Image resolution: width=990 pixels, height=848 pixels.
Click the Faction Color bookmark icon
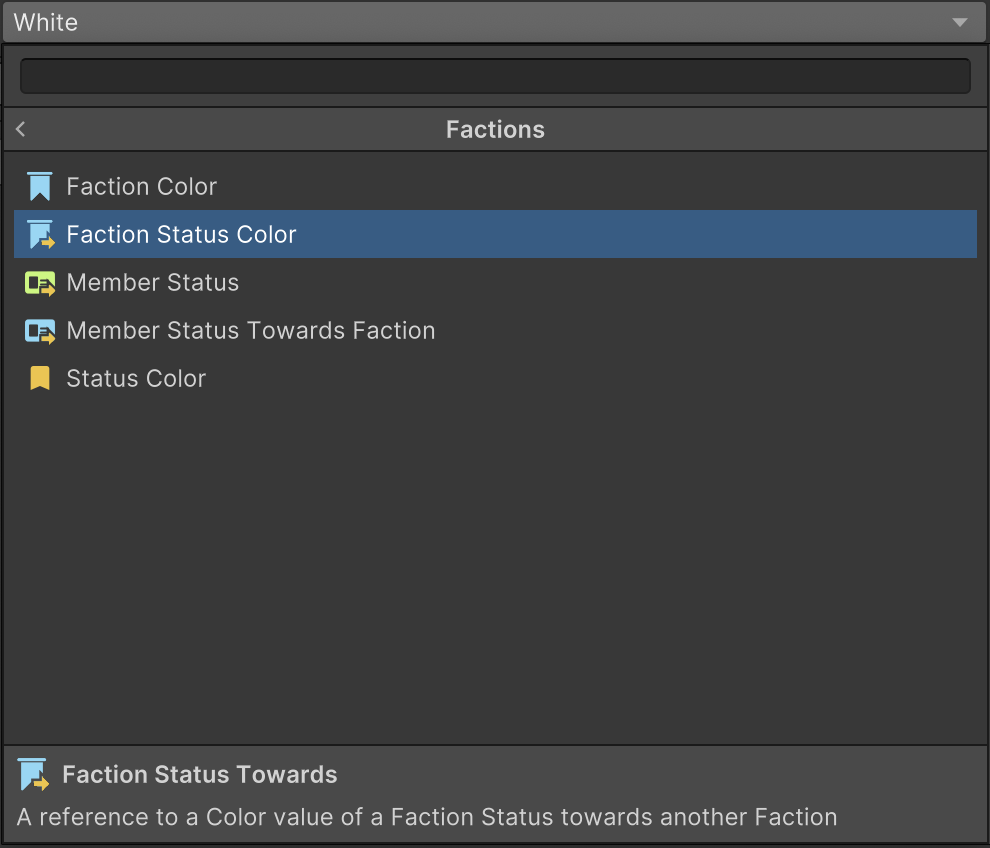tap(40, 186)
